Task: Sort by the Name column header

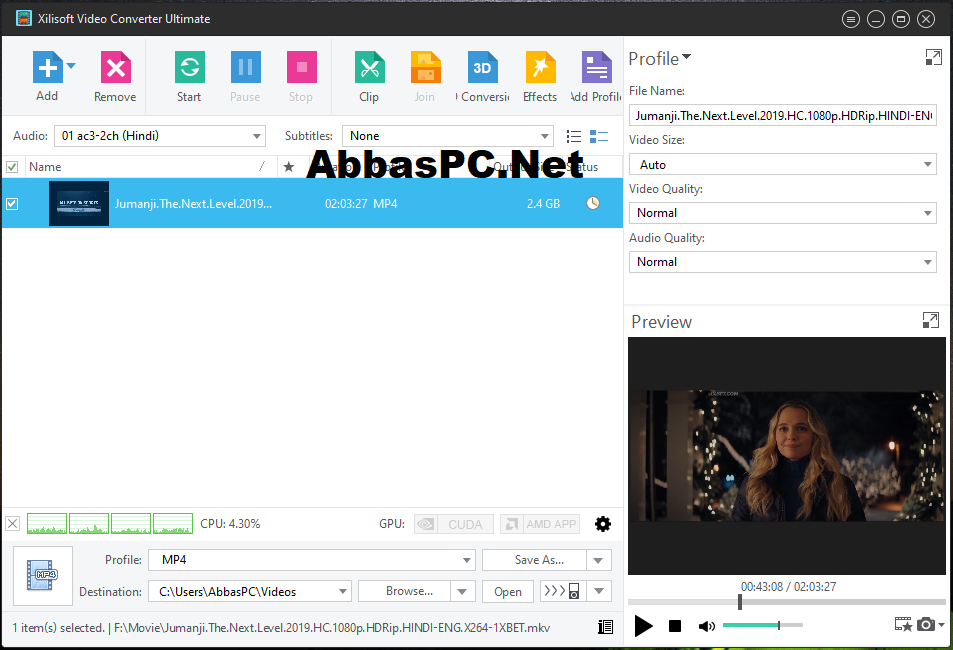Action: point(45,167)
